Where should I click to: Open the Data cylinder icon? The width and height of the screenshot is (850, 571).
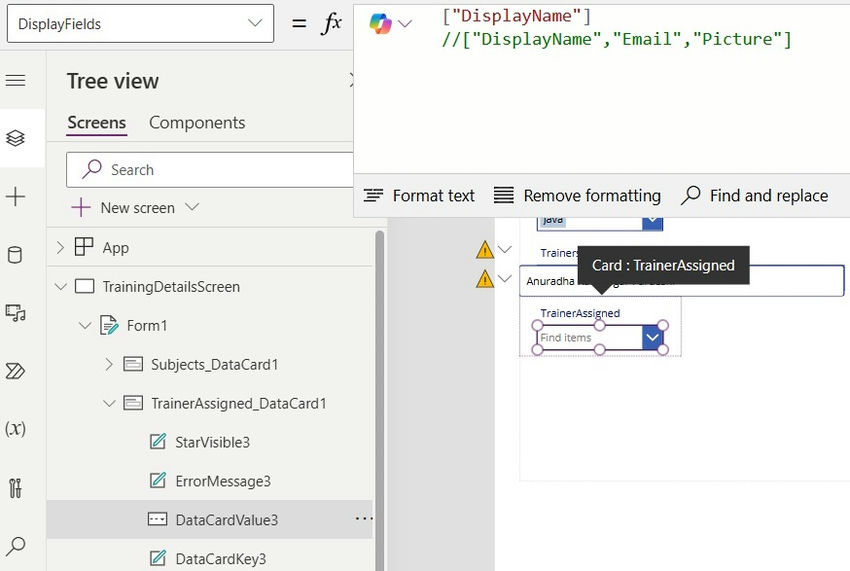pyautogui.click(x=15, y=255)
